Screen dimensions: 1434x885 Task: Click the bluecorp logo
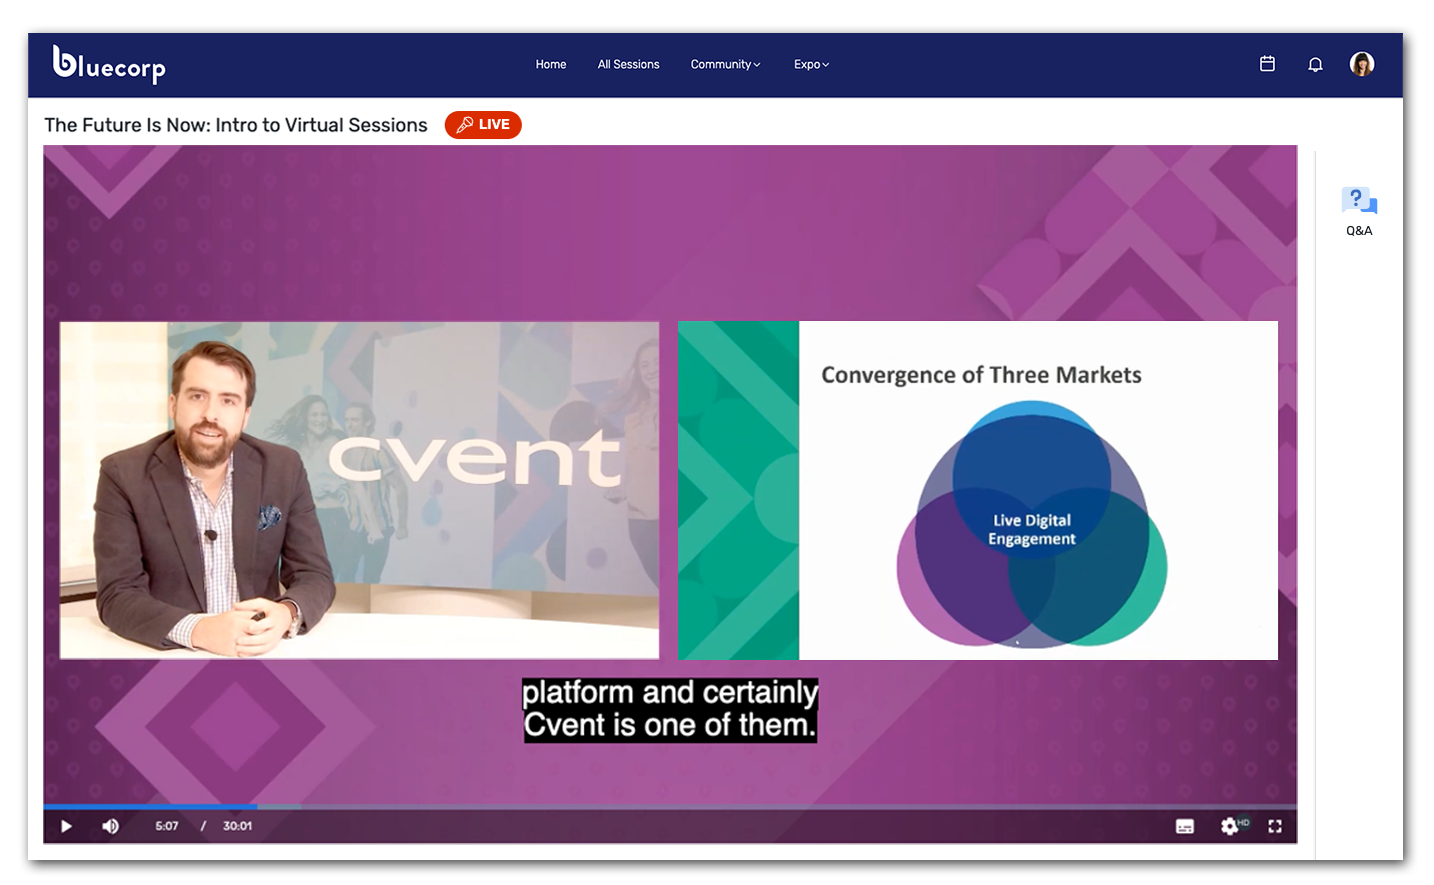(x=108, y=64)
